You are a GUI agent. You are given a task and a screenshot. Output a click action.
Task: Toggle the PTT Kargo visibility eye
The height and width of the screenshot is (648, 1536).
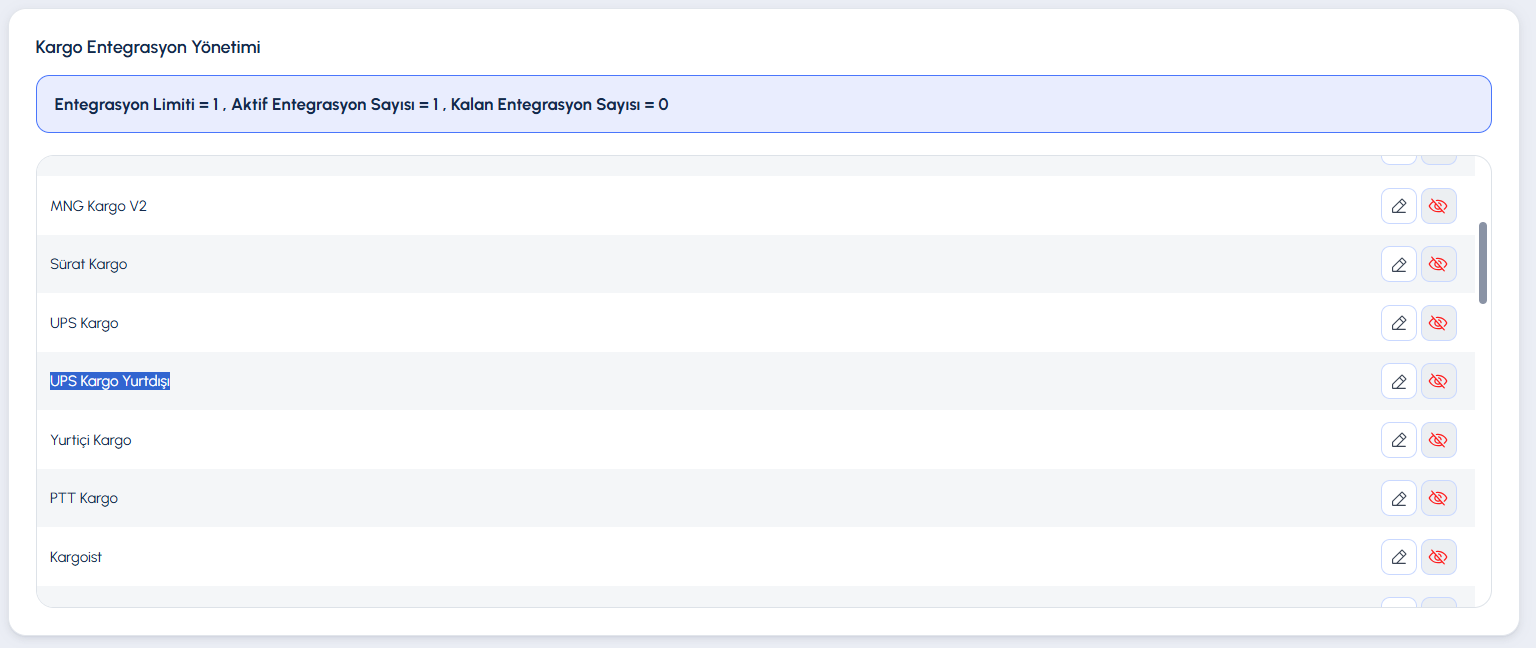1439,498
